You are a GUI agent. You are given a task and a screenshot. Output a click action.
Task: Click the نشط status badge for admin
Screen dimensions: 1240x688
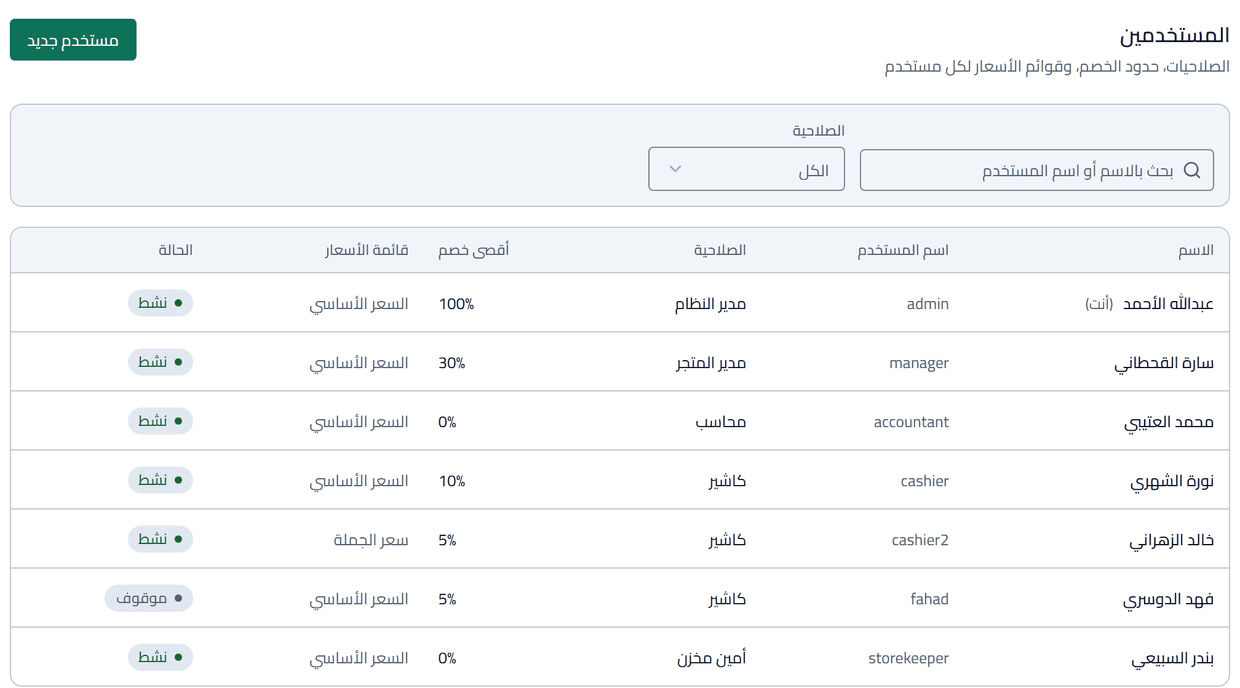tap(160, 303)
